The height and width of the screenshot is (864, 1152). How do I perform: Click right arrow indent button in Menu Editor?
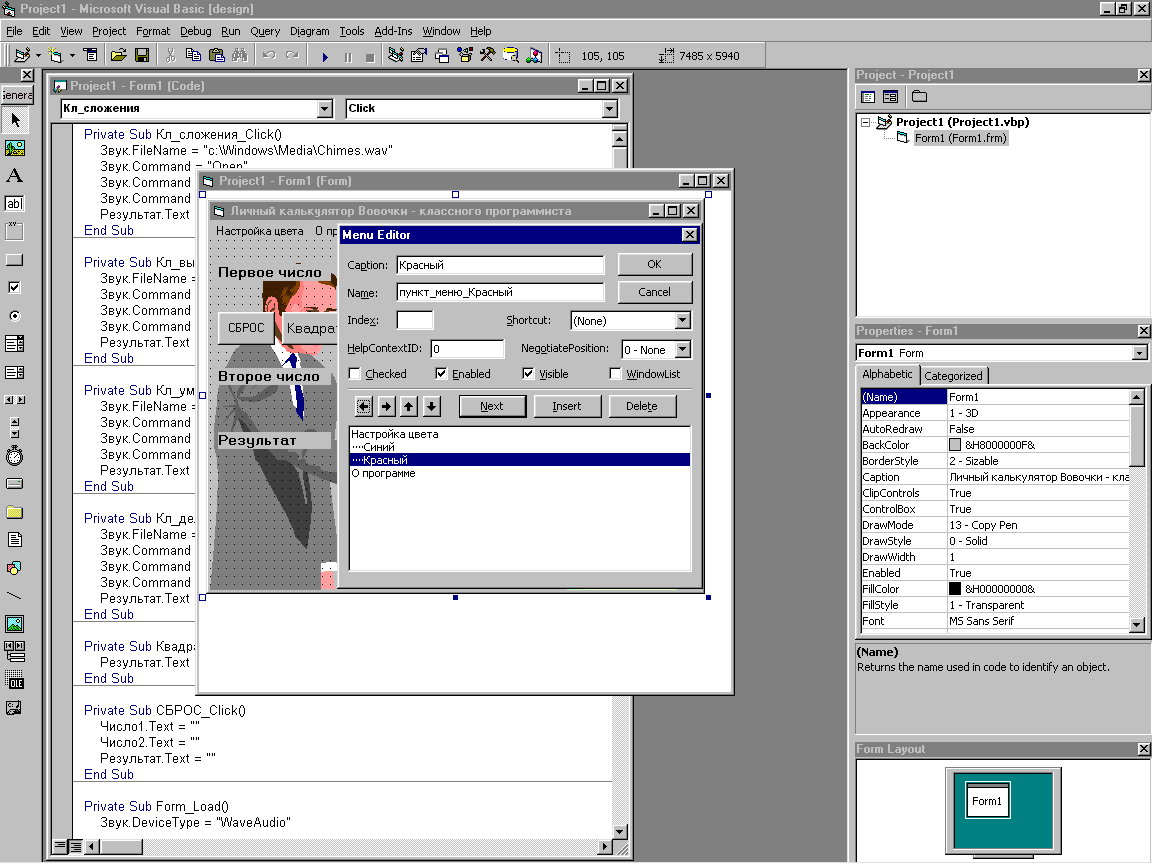pos(386,406)
